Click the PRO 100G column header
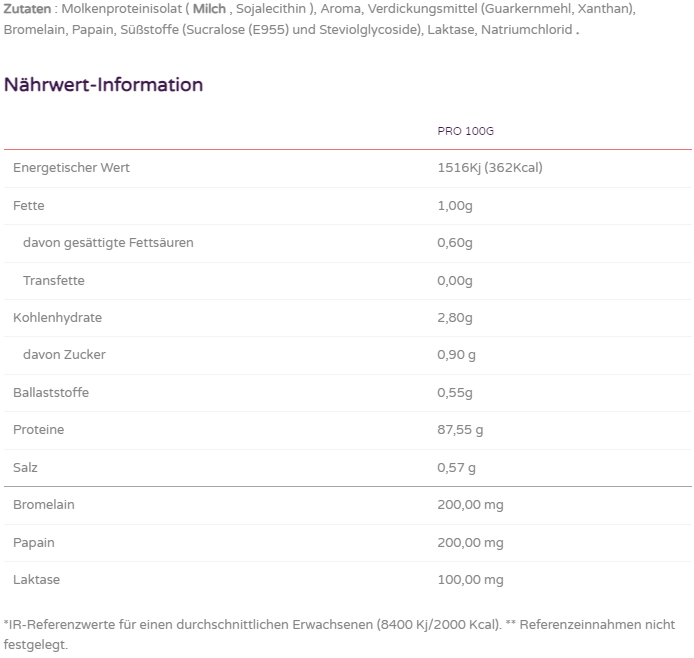 point(466,131)
